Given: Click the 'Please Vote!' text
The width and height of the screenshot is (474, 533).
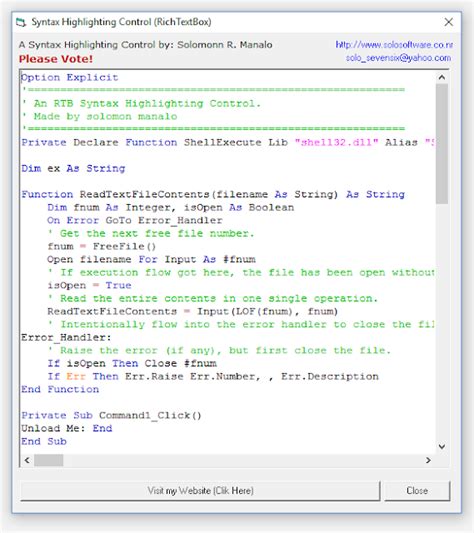Looking at the screenshot, I should coord(56,59).
